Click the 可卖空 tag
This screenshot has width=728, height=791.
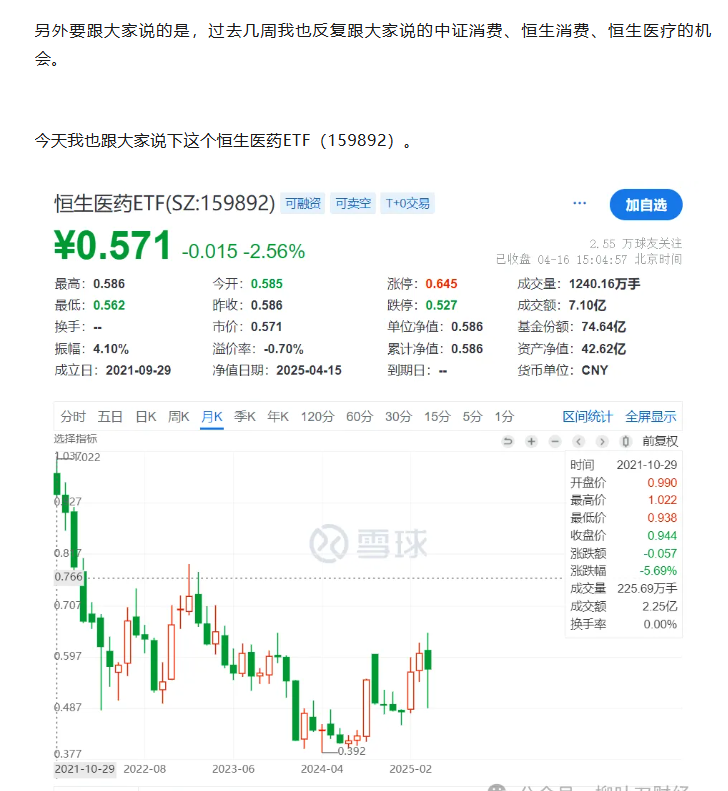[x=353, y=203]
